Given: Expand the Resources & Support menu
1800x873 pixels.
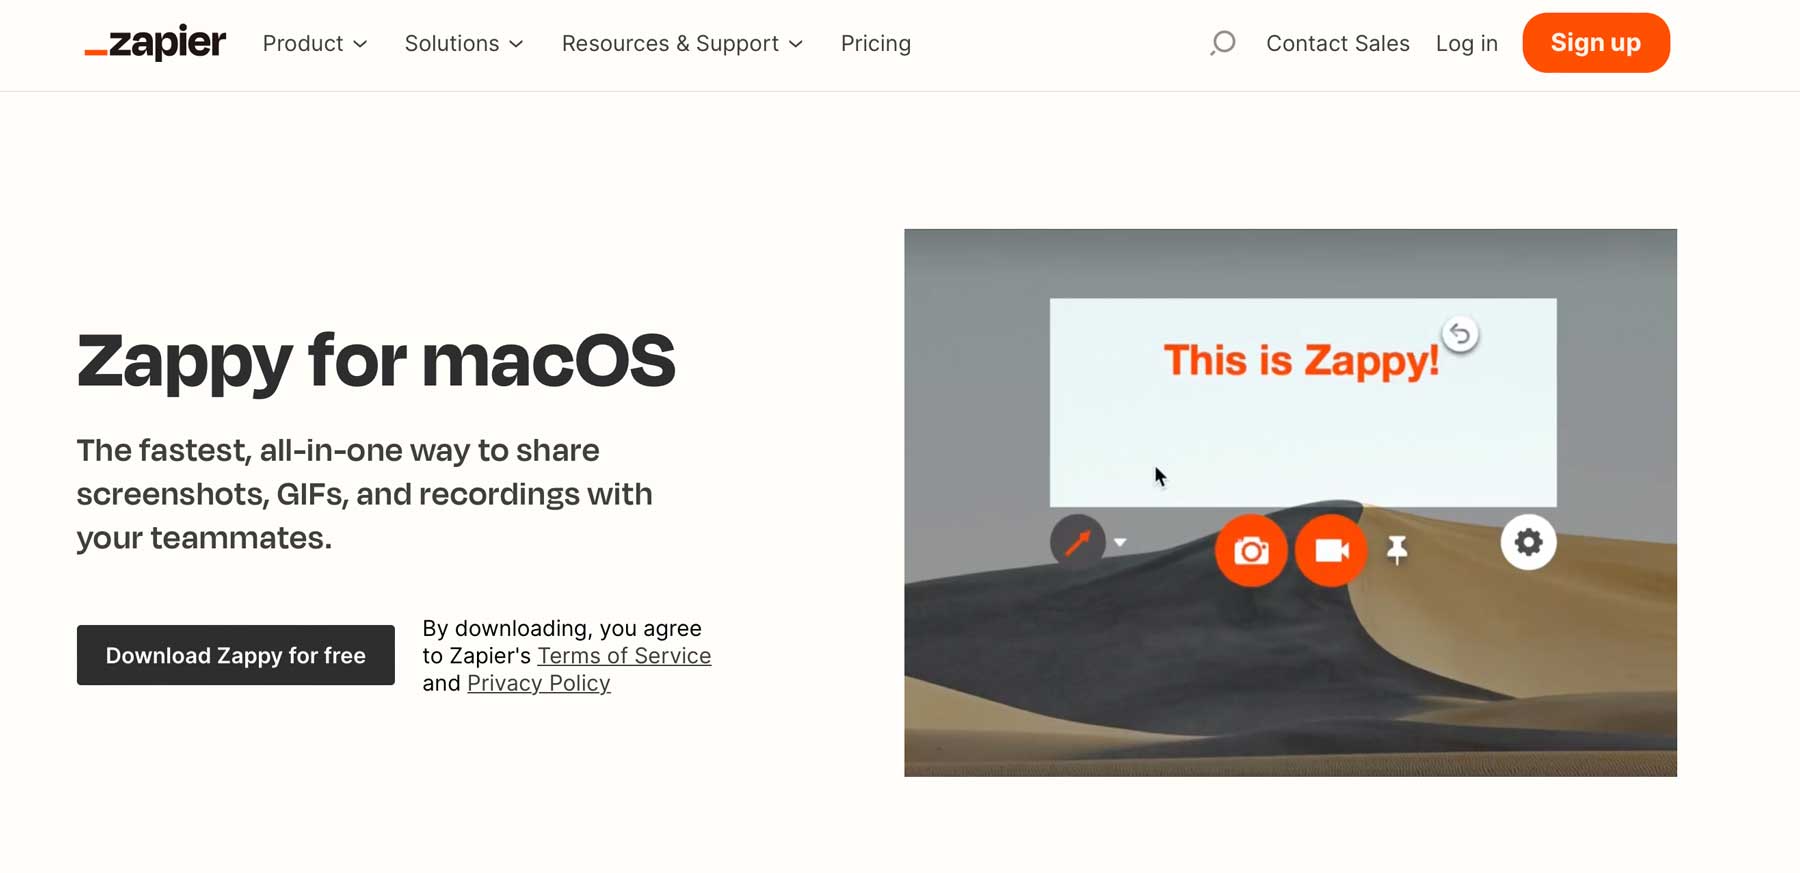Looking at the screenshot, I should (682, 43).
